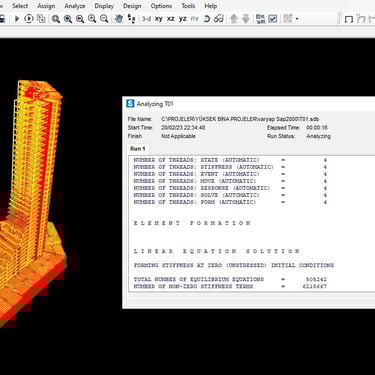Click the overlapping squares icon beside circled play
375x375 pixels.
click(41, 19)
